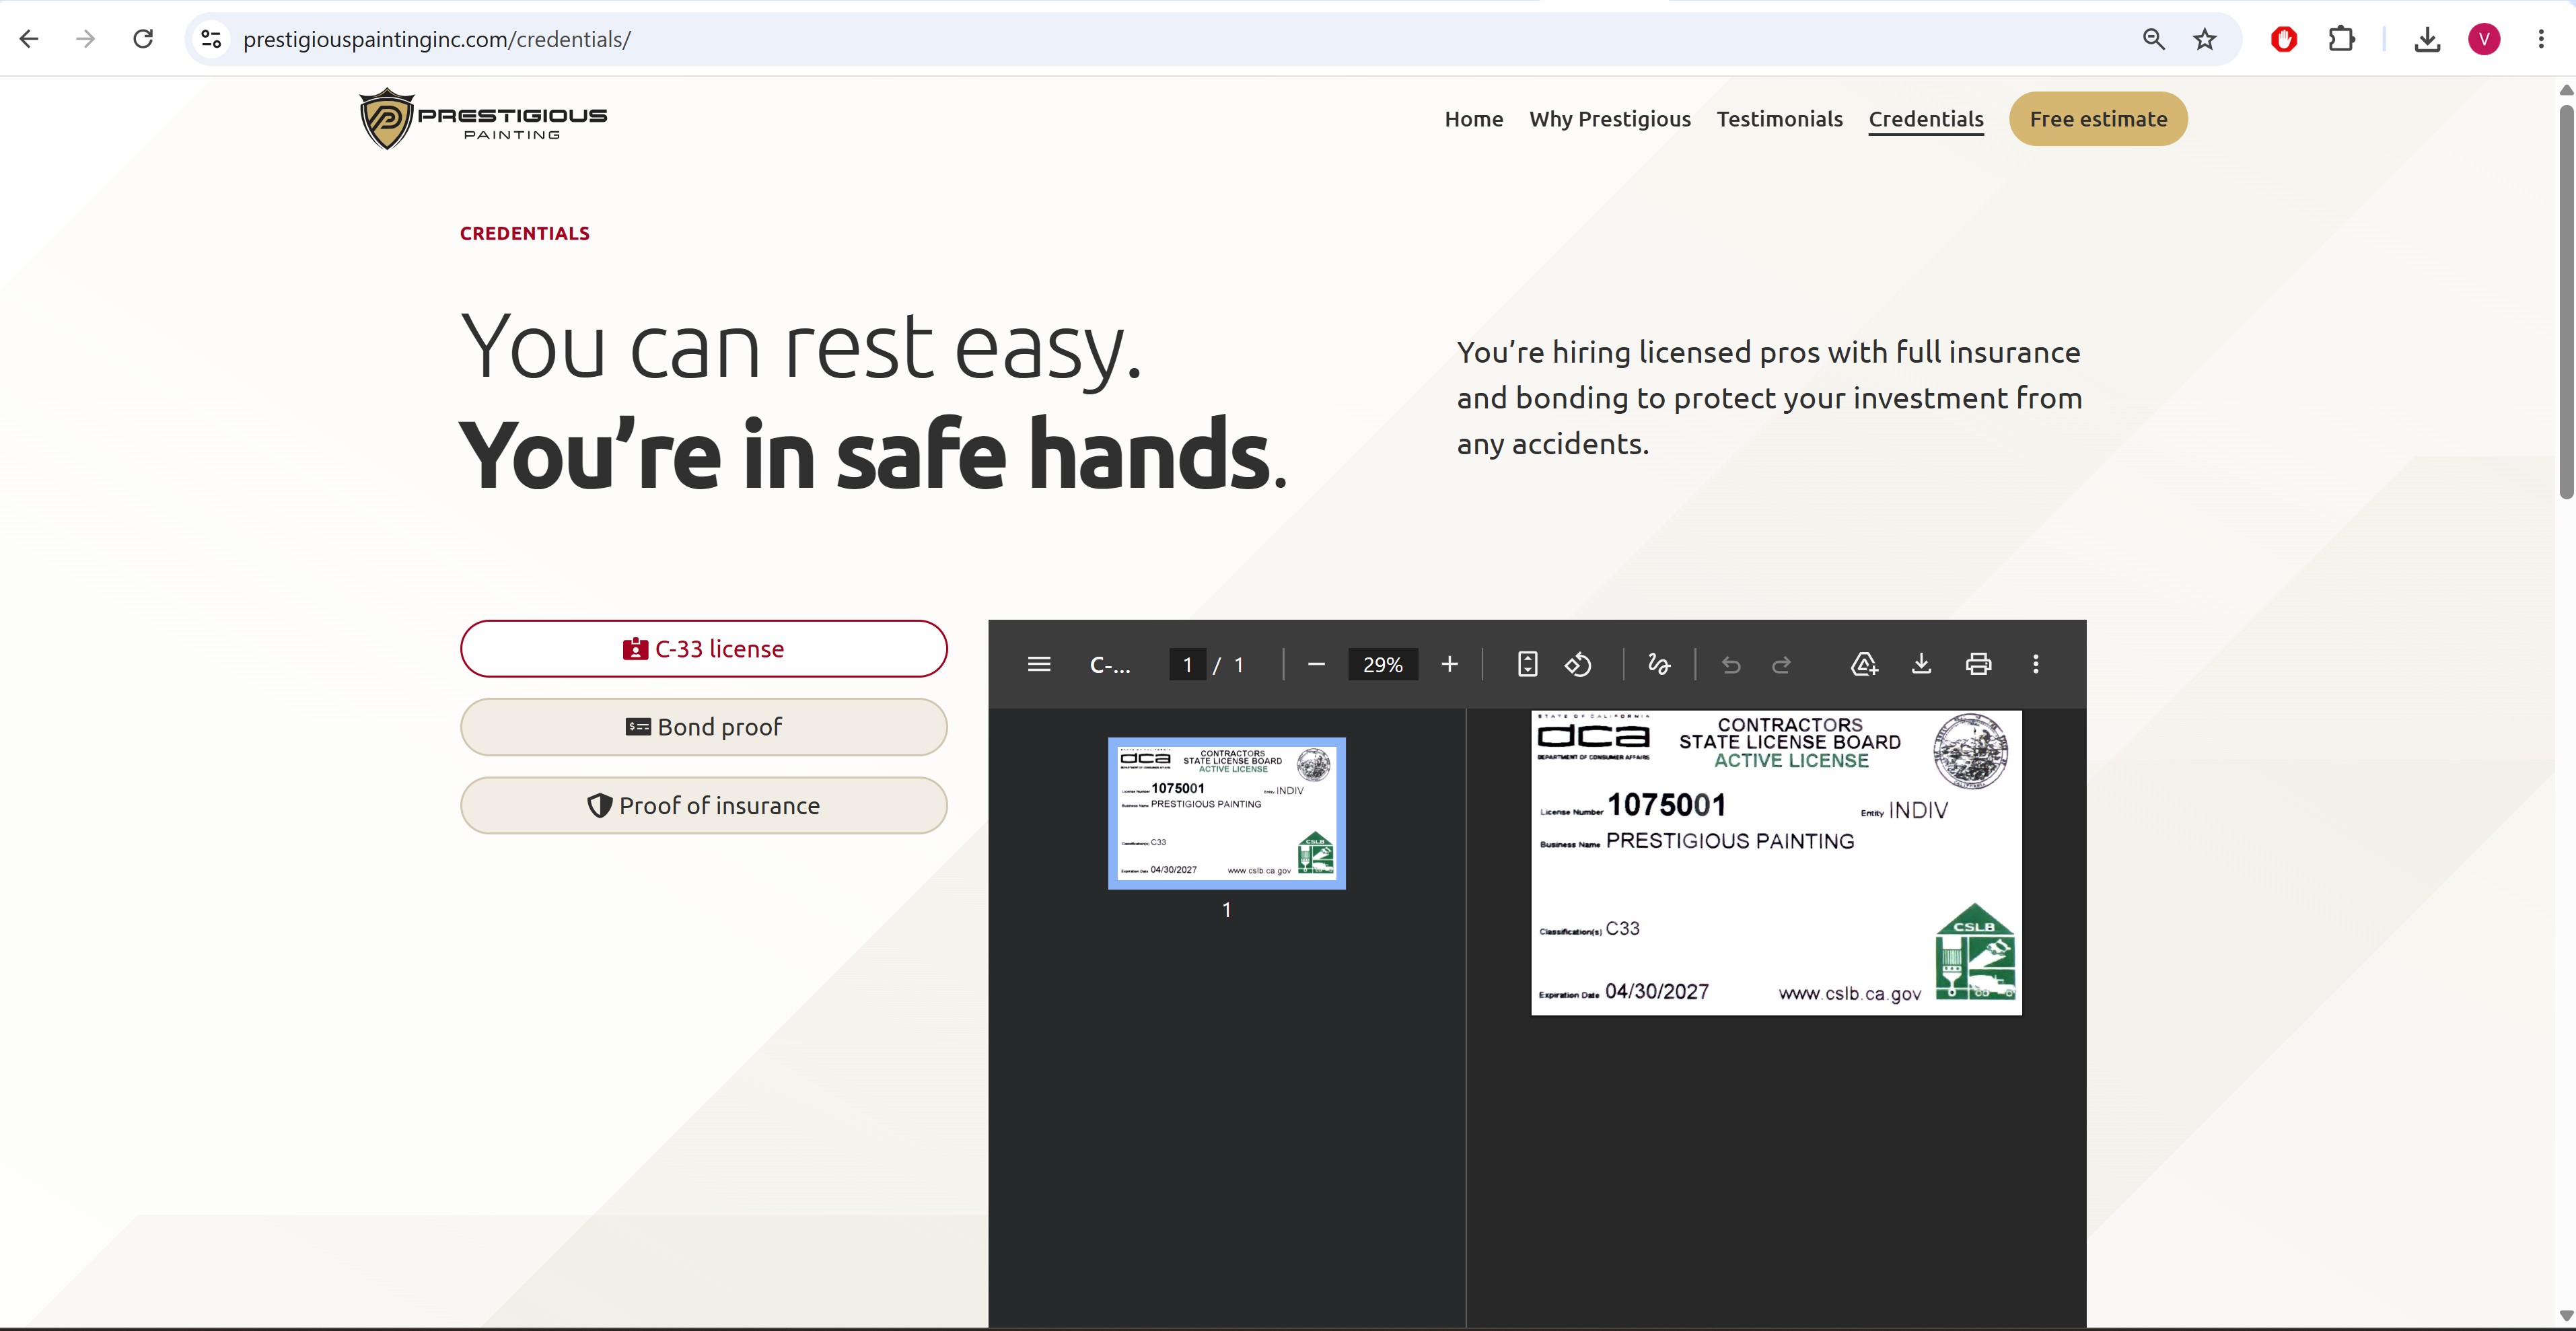The image size is (2576, 1331).
Task: View site information for prestigiouspaintinginc.com
Action: pos(211,39)
